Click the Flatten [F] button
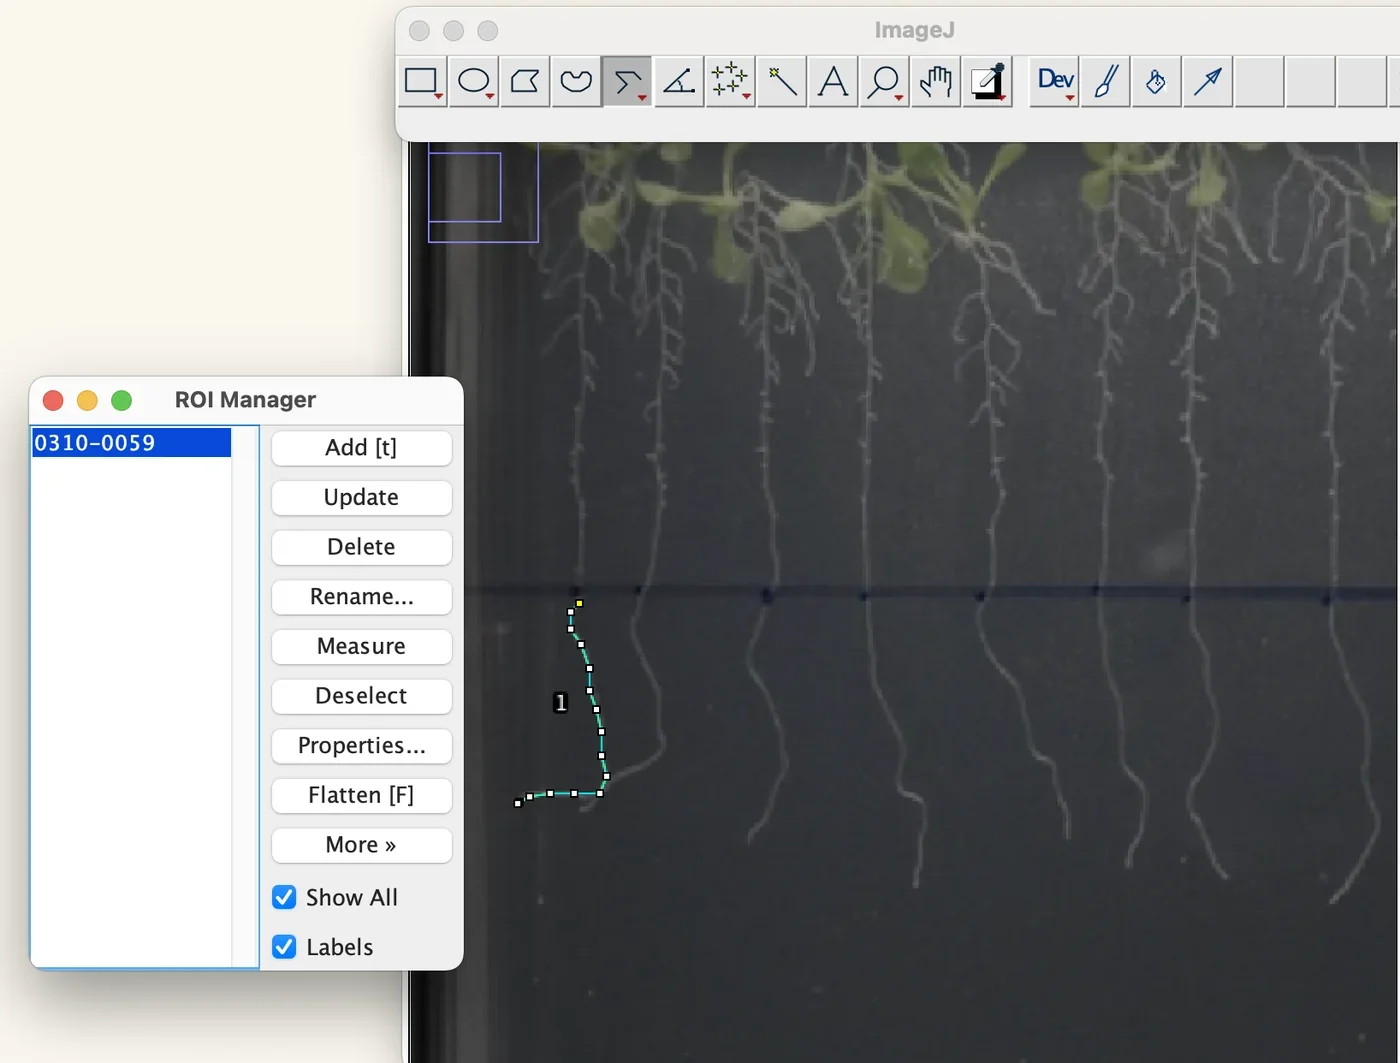1400x1063 pixels. [361, 795]
